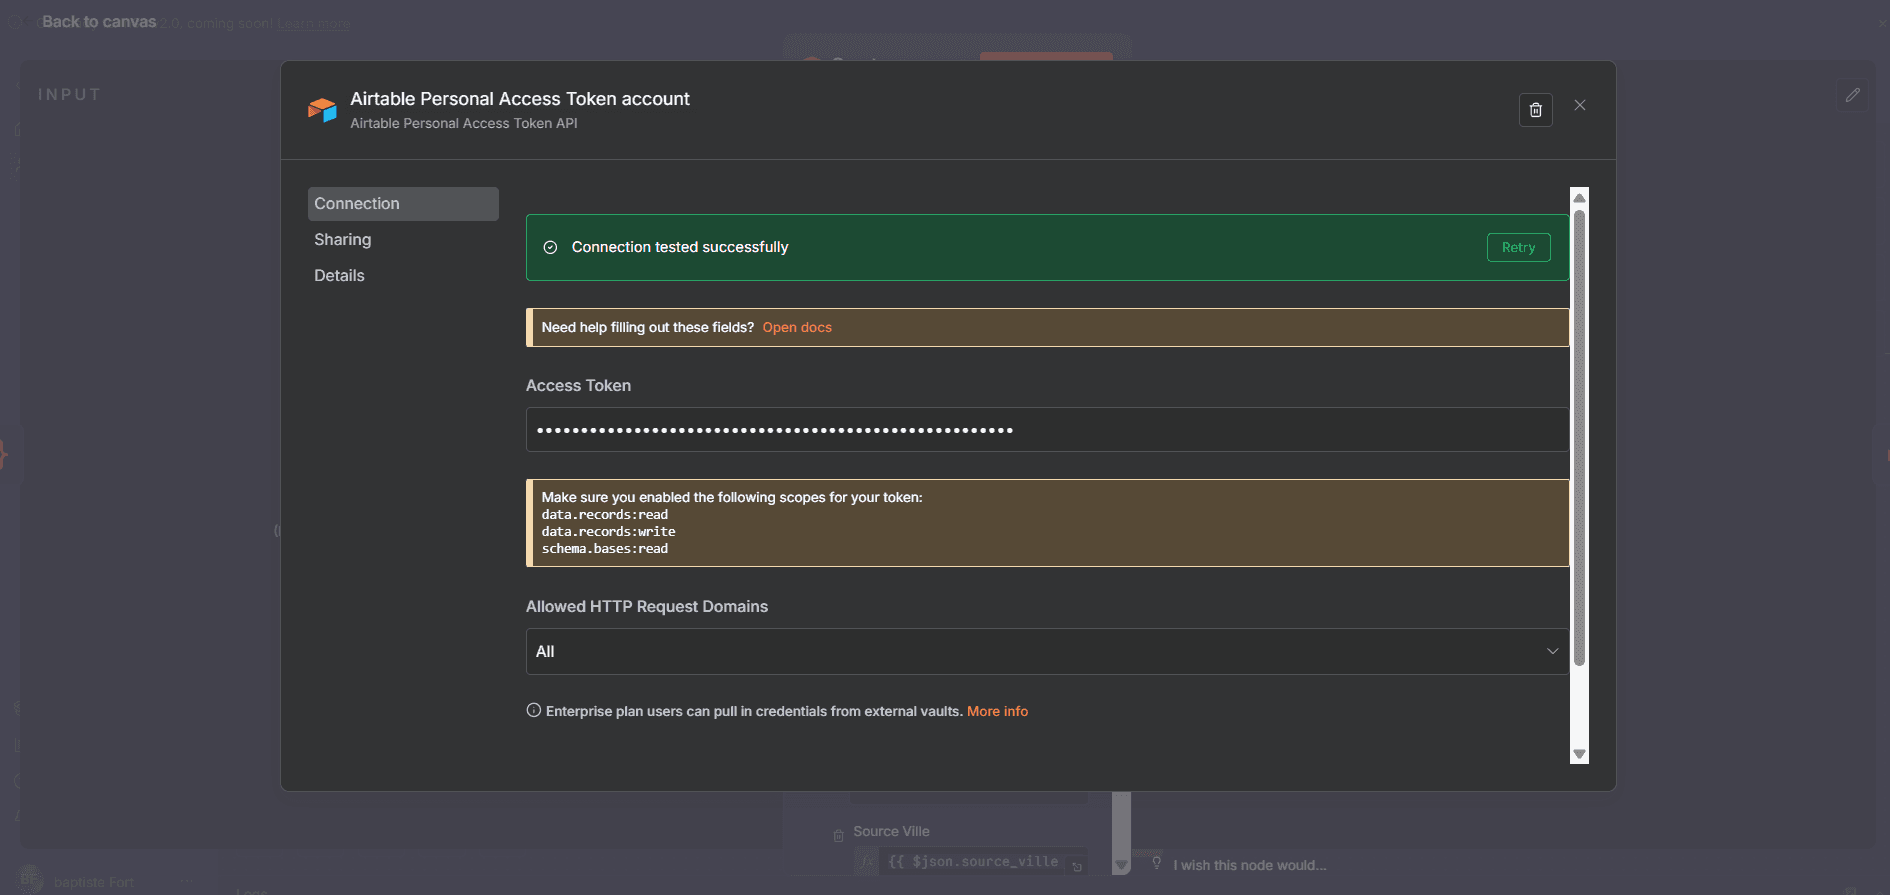
Task: Click 'Airtable Personal Access Token API' subtitle
Action: click(x=464, y=124)
